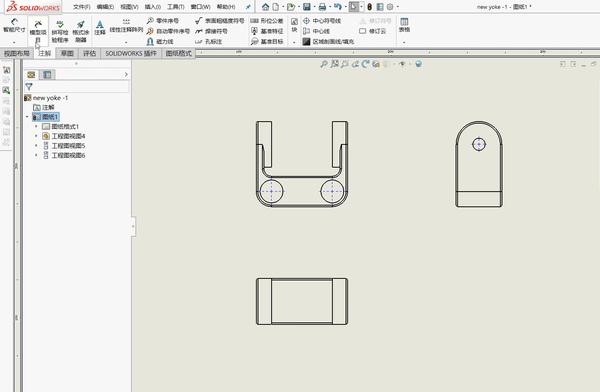This screenshot has height=392, width=600.
Task: Toggle the traffic light rebuild icon
Action: pos(369,7)
